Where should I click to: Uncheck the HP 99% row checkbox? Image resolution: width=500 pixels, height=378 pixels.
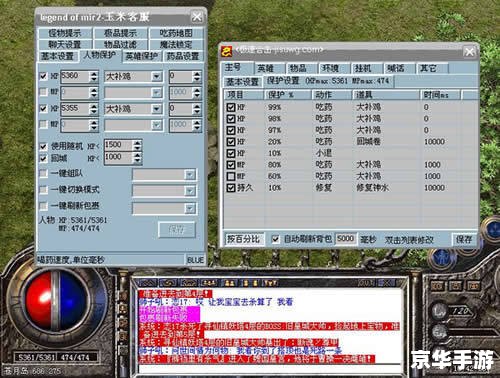point(231,107)
